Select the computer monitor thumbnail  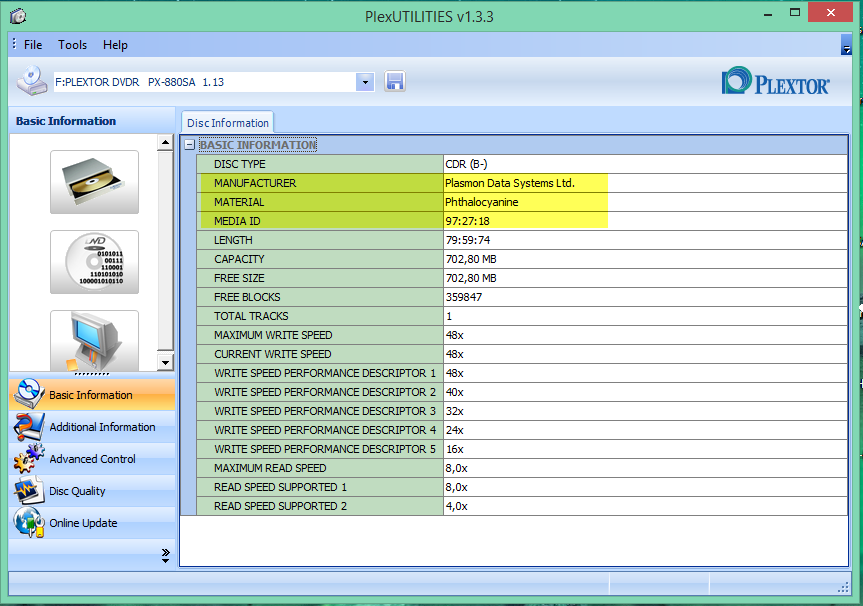[94, 341]
